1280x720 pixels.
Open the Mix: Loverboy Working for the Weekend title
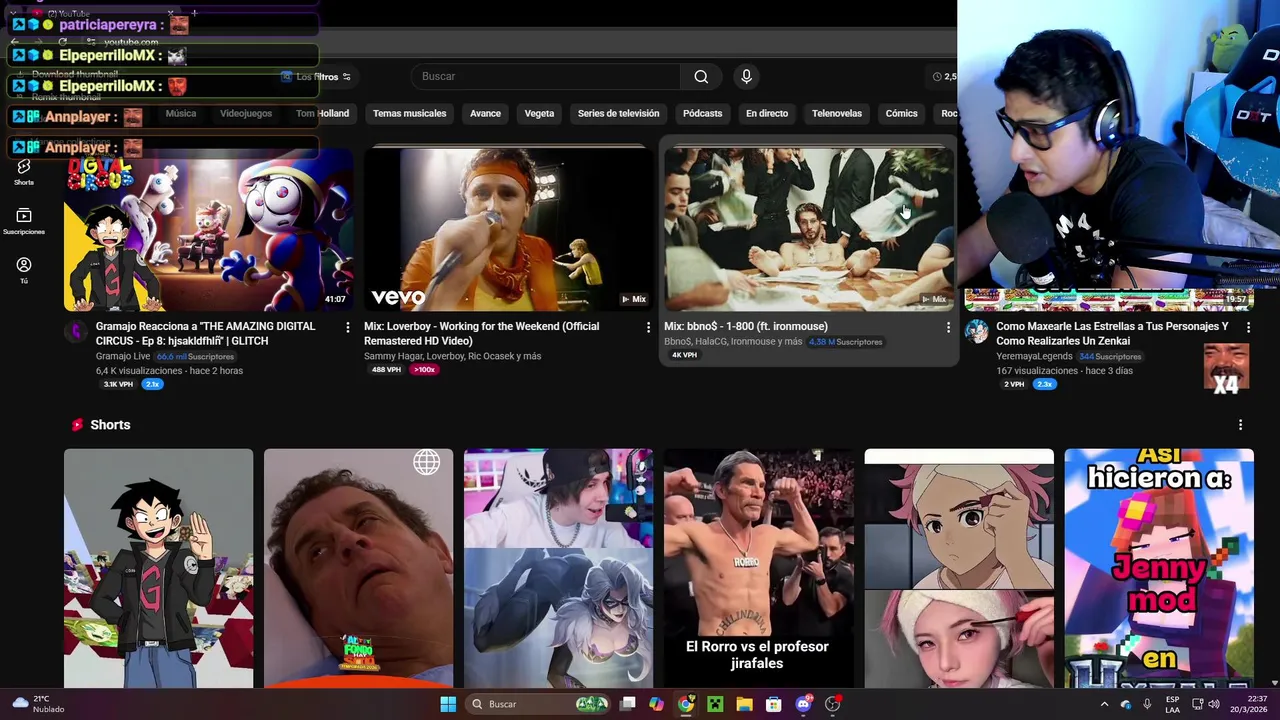tap(481, 333)
